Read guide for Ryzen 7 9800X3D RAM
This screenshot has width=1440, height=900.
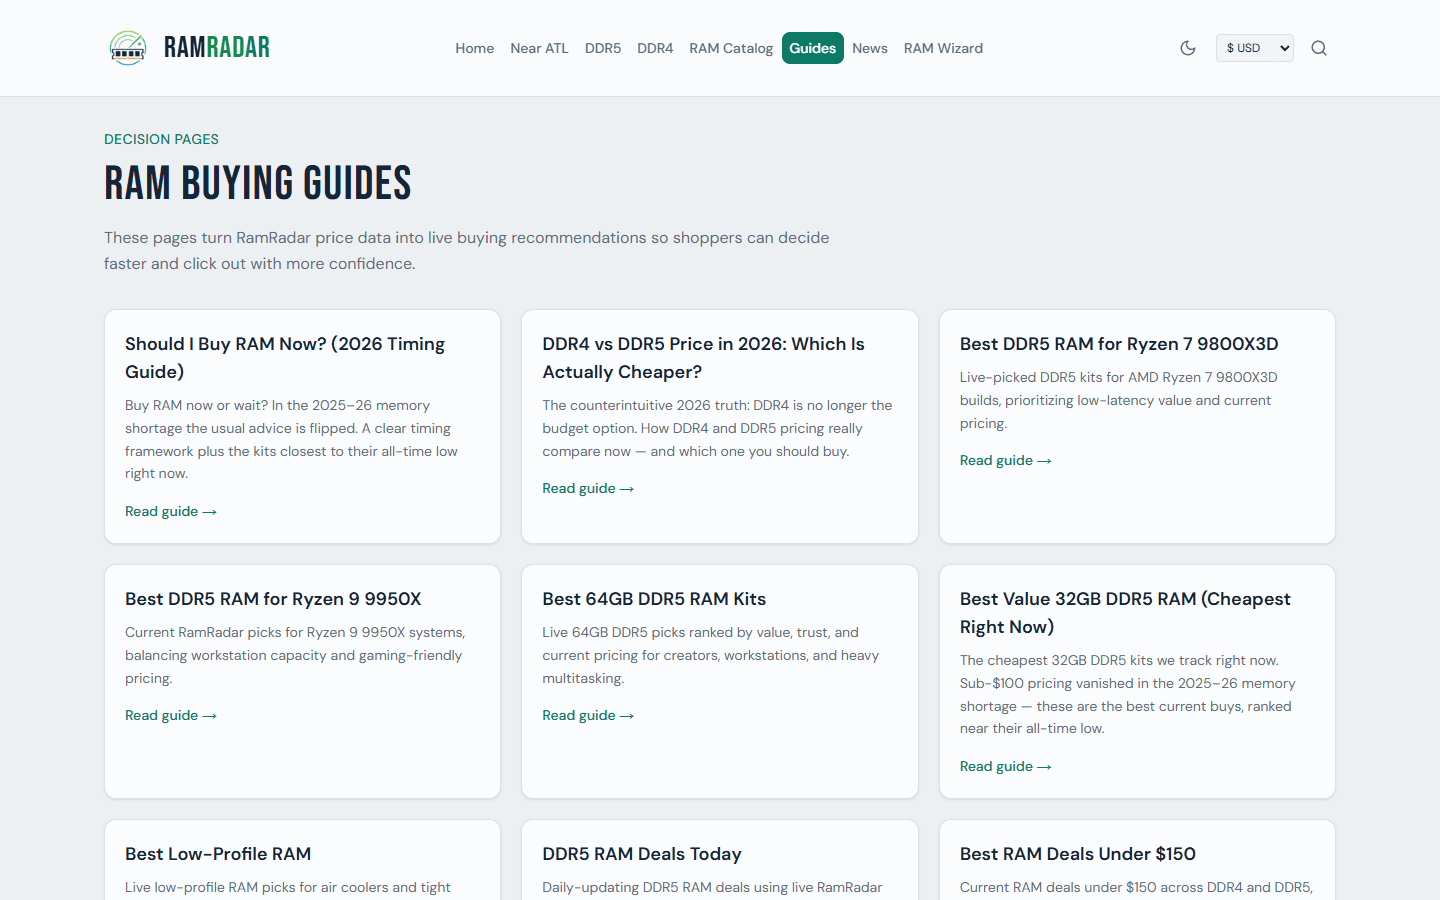click(x=1005, y=460)
